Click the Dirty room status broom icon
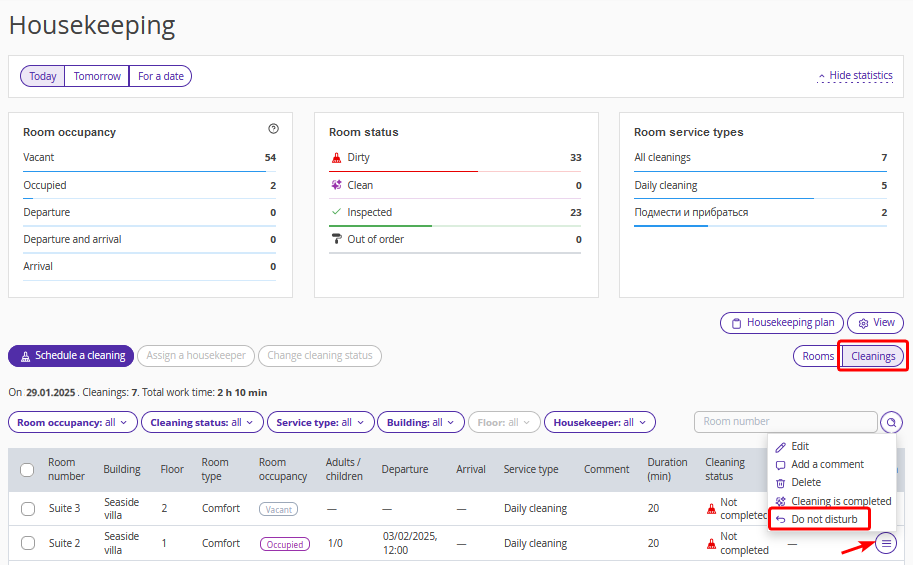The width and height of the screenshot is (913, 565). coord(336,158)
